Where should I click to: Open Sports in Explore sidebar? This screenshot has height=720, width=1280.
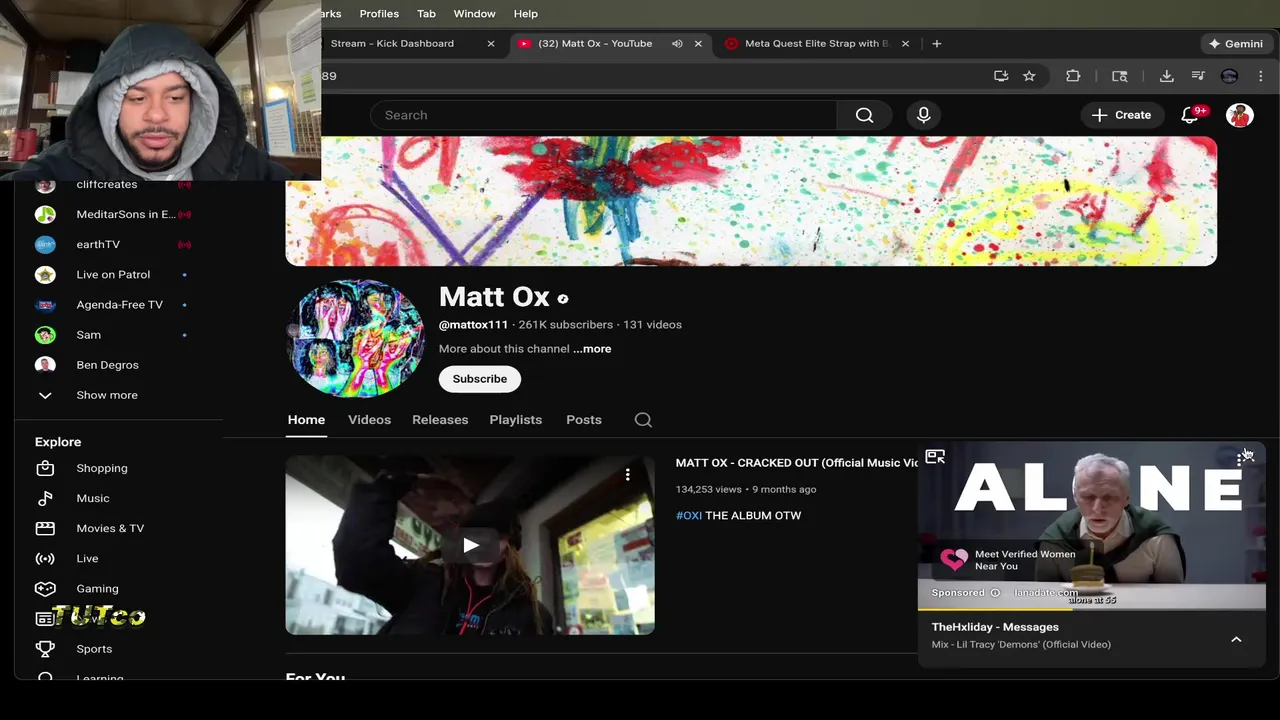(94, 649)
